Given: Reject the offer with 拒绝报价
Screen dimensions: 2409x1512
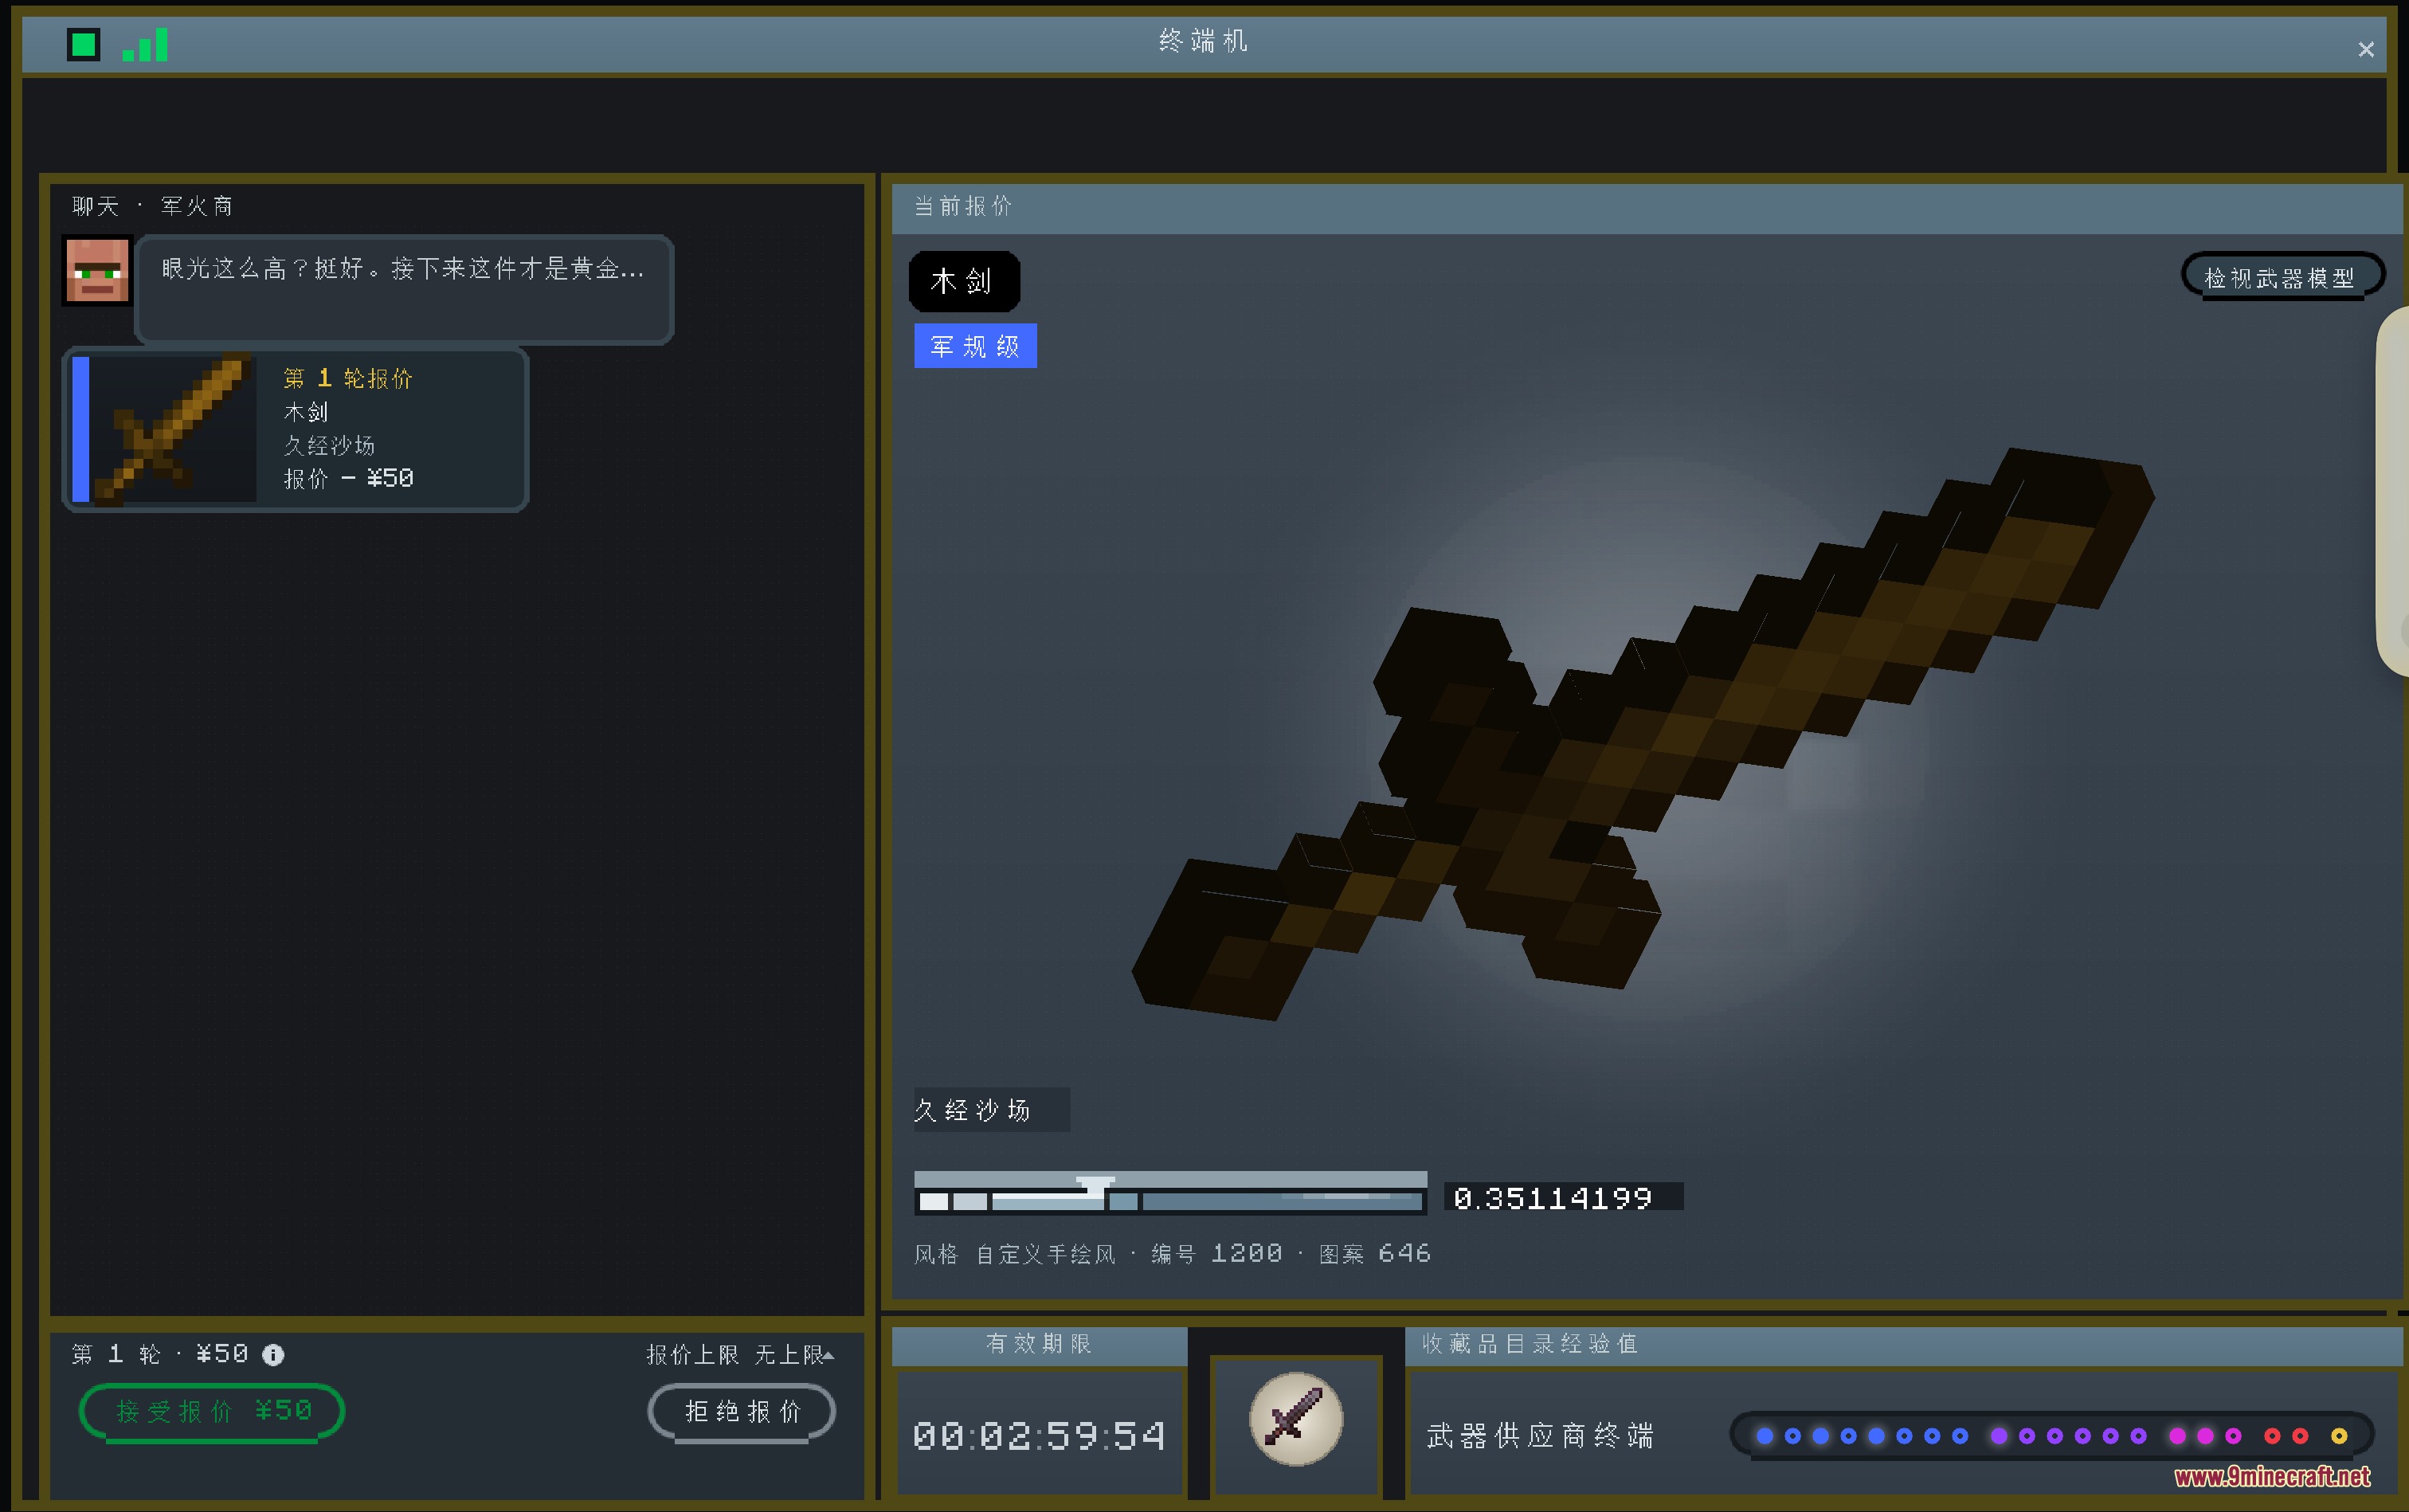Looking at the screenshot, I should 742,1412.
